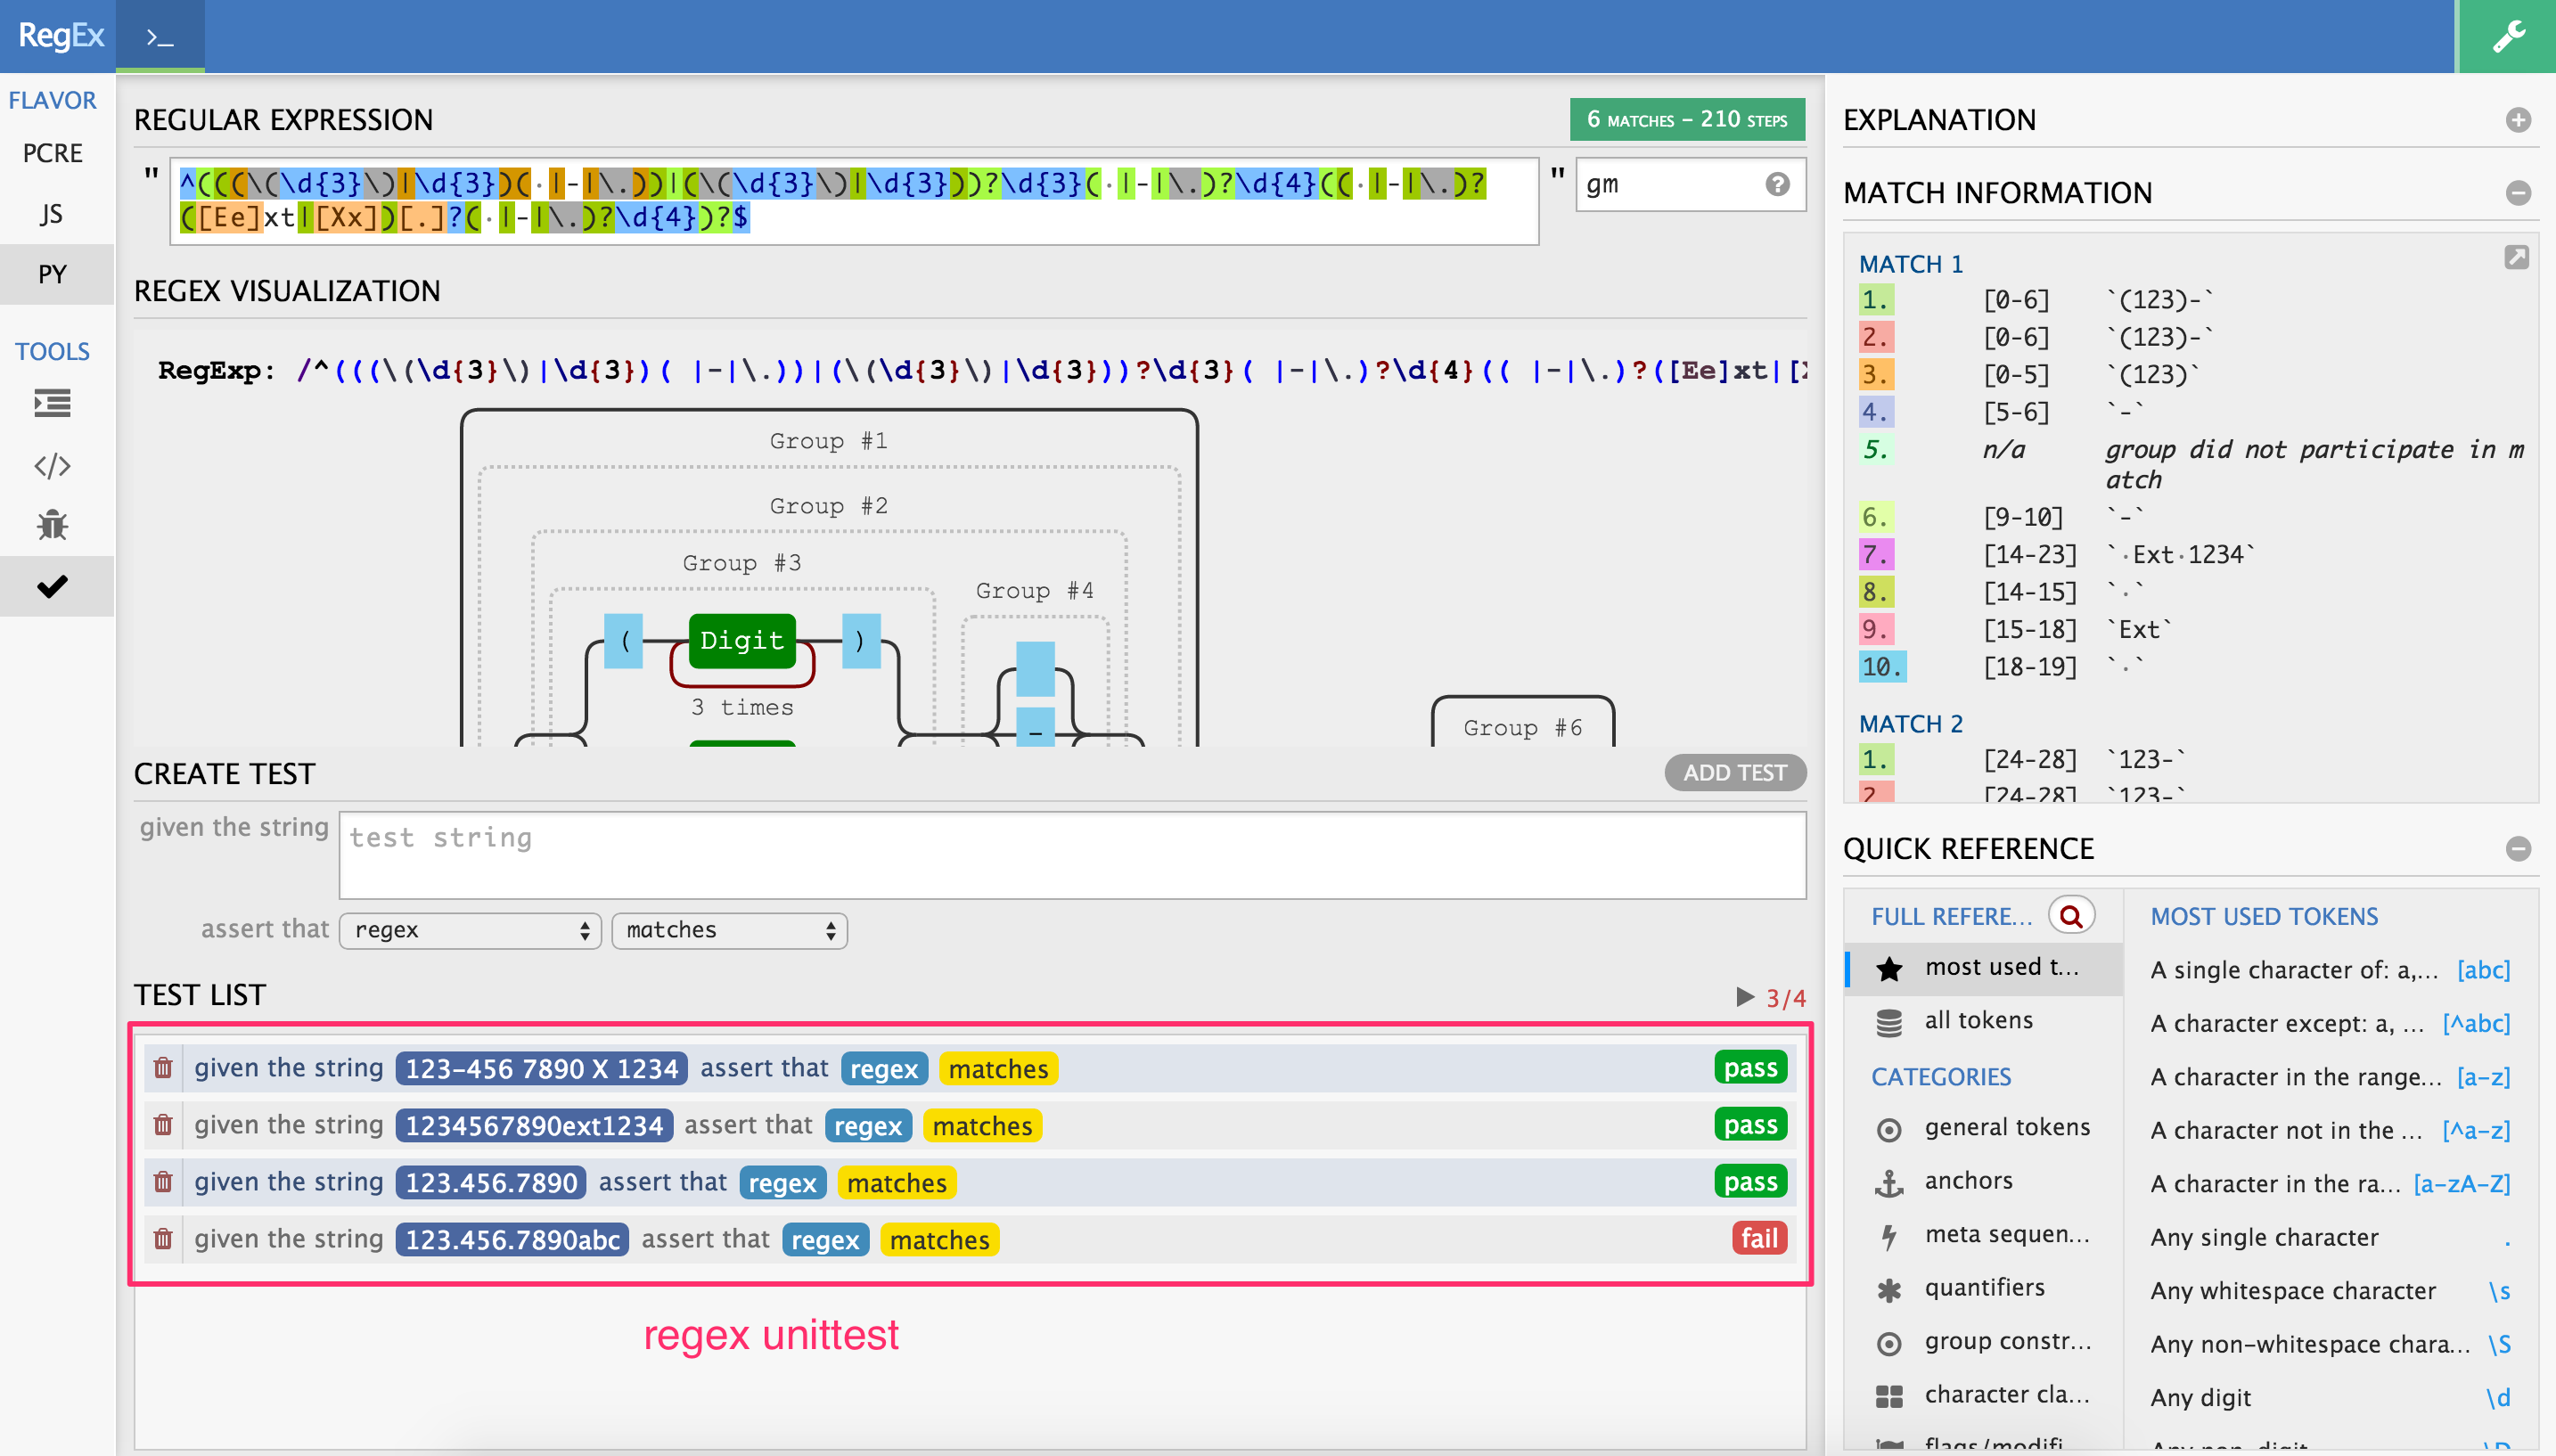
Task: Click the explanation list tool icon
Action: point(52,404)
